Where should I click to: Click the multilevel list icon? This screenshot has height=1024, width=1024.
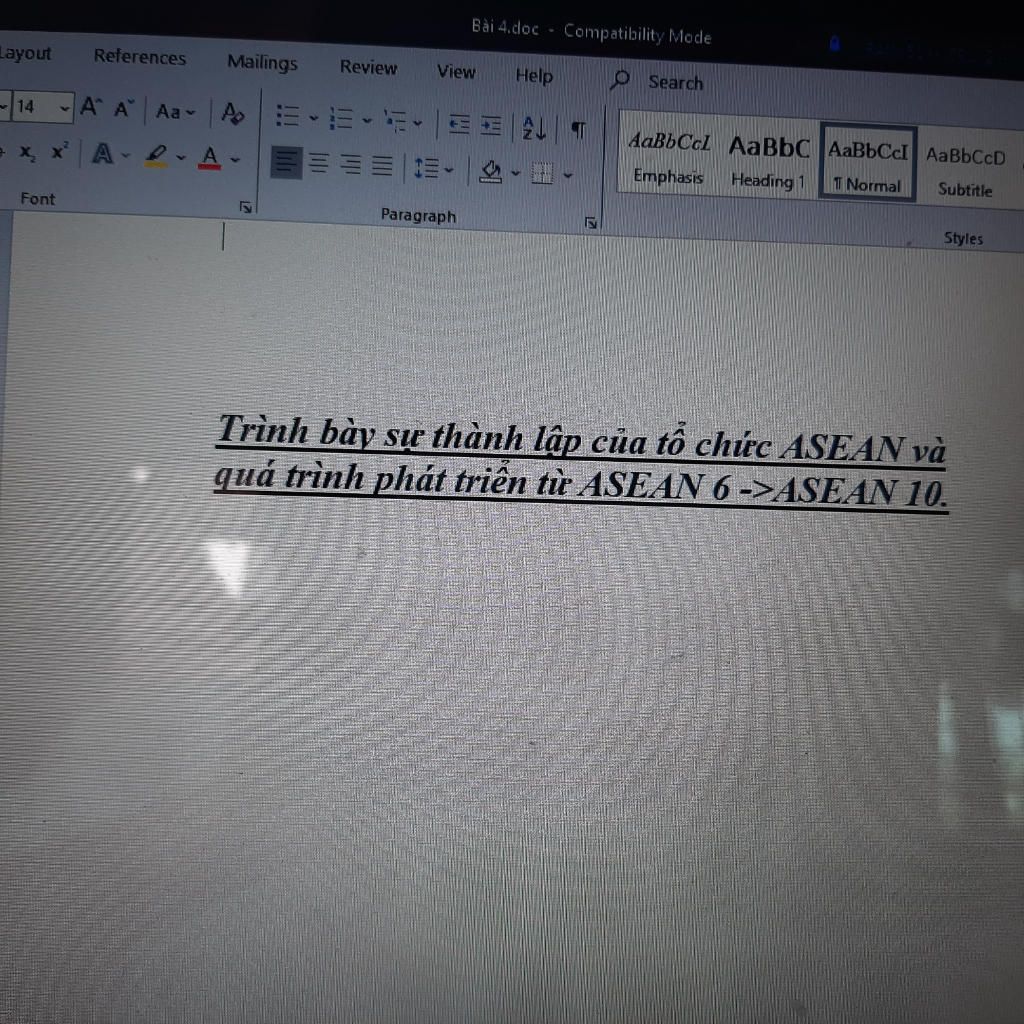click(396, 121)
